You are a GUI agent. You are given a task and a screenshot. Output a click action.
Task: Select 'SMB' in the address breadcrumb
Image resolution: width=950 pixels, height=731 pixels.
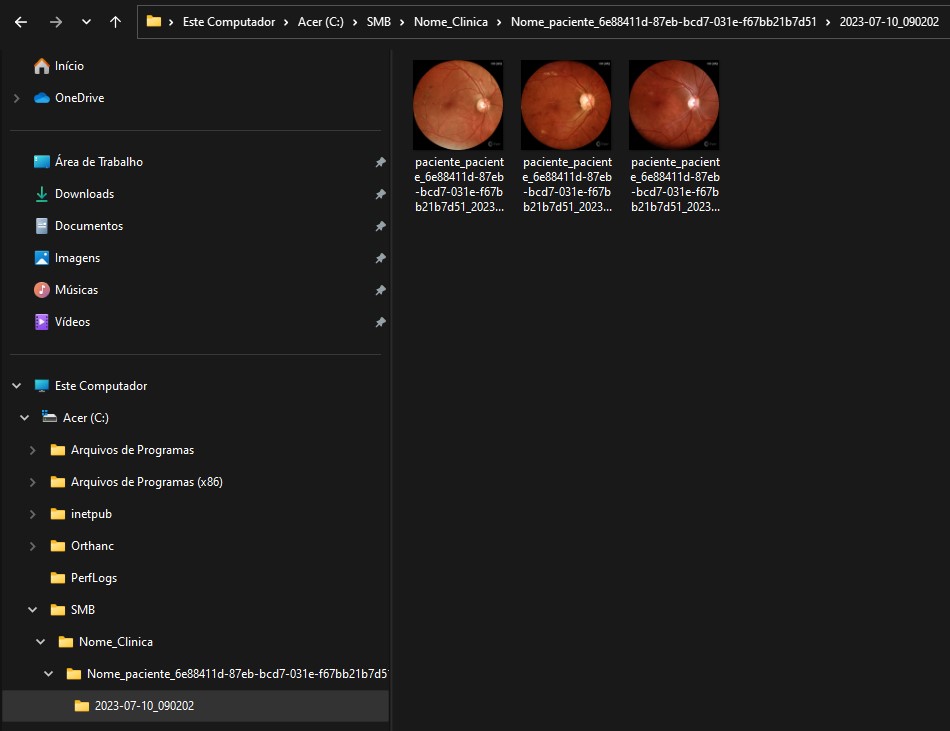[379, 22]
